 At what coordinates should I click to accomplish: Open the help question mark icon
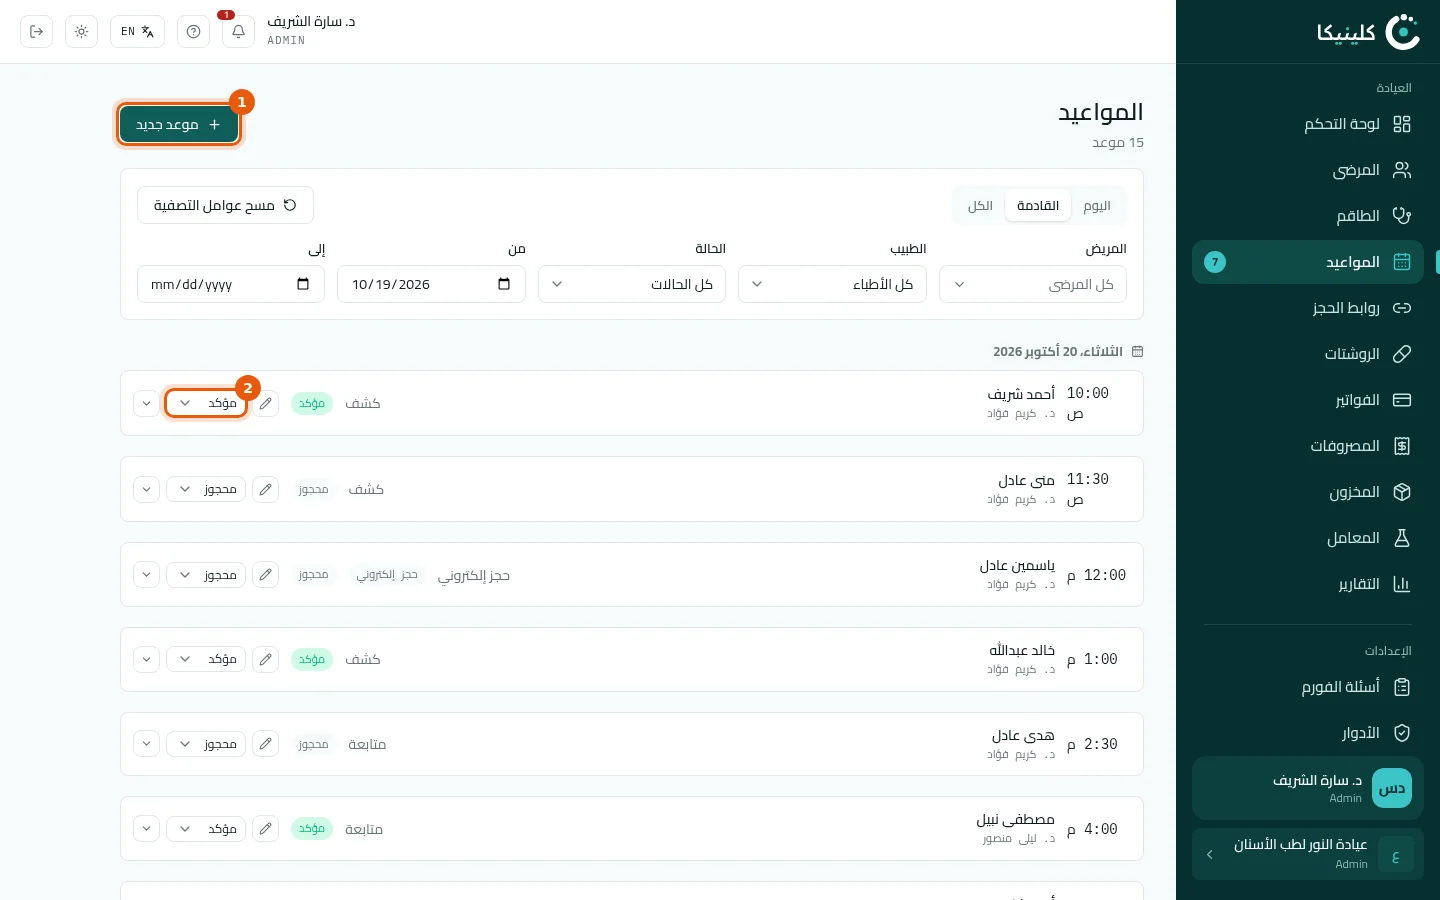[193, 31]
